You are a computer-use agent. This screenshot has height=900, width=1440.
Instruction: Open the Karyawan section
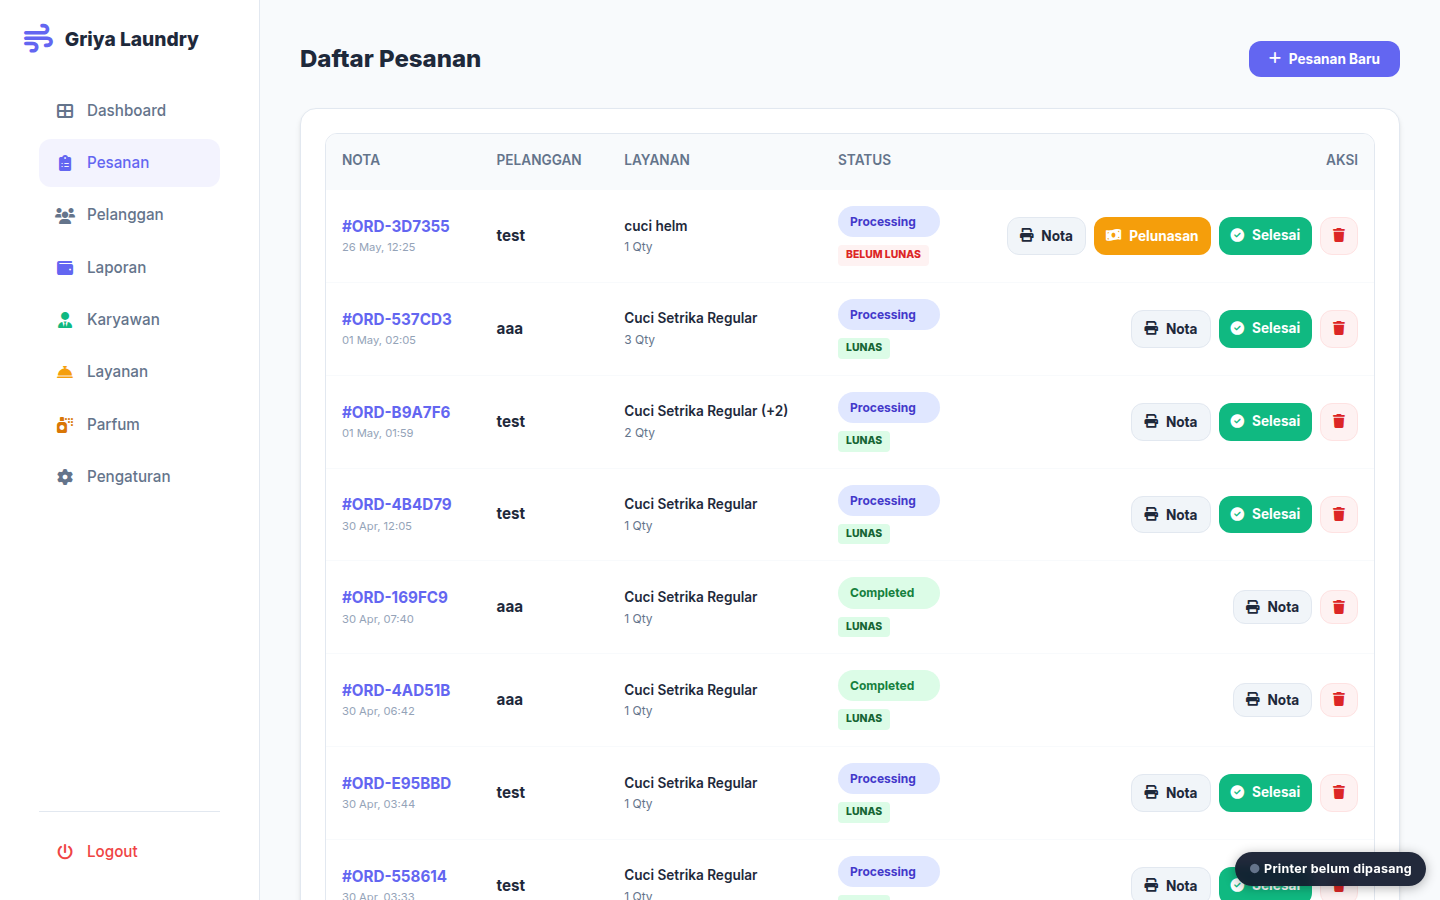coord(129,320)
